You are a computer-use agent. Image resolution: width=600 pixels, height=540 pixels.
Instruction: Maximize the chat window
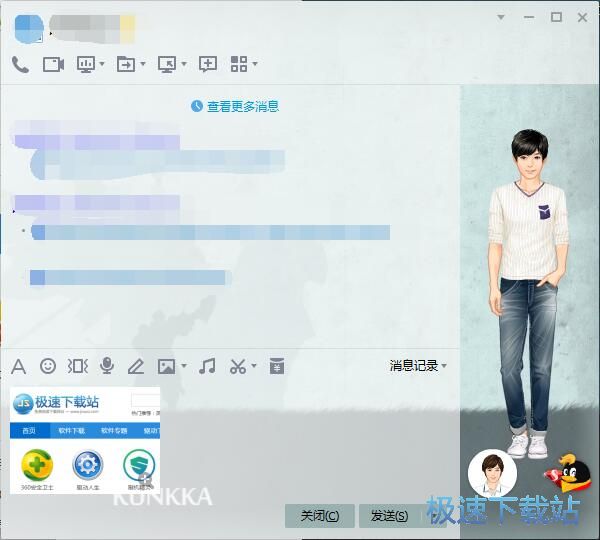point(556,17)
